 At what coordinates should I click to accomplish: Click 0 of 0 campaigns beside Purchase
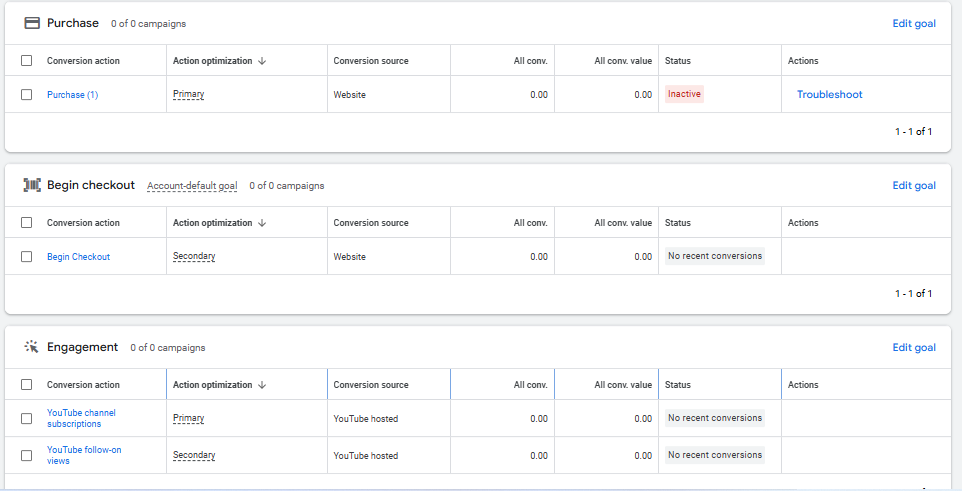tap(148, 23)
